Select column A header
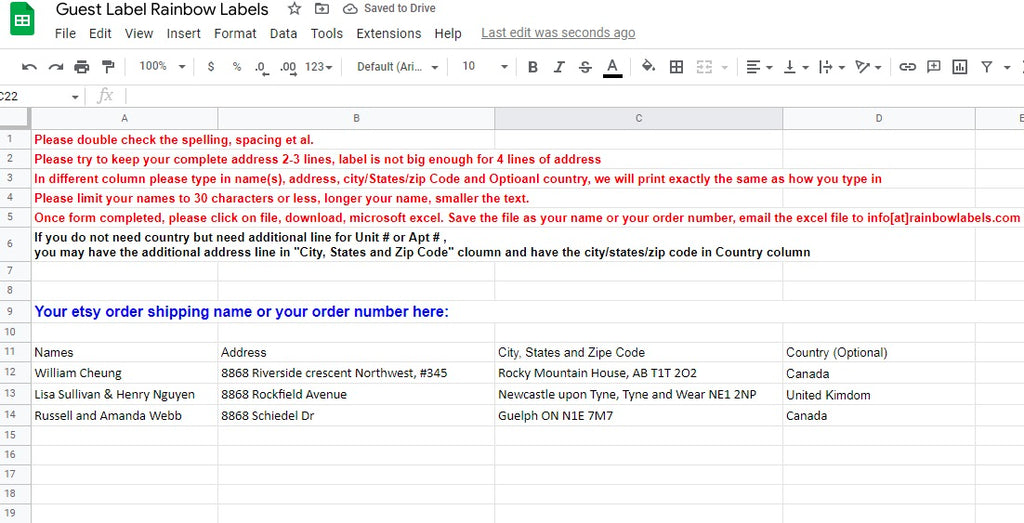 (x=124, y=118)
